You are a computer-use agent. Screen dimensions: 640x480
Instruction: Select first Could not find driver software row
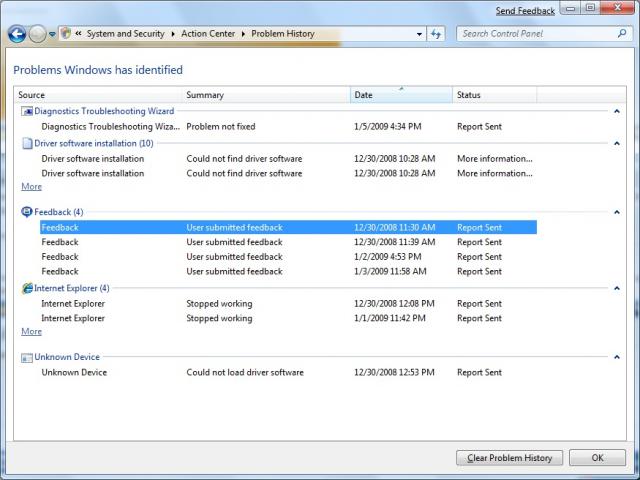(288, 158)
